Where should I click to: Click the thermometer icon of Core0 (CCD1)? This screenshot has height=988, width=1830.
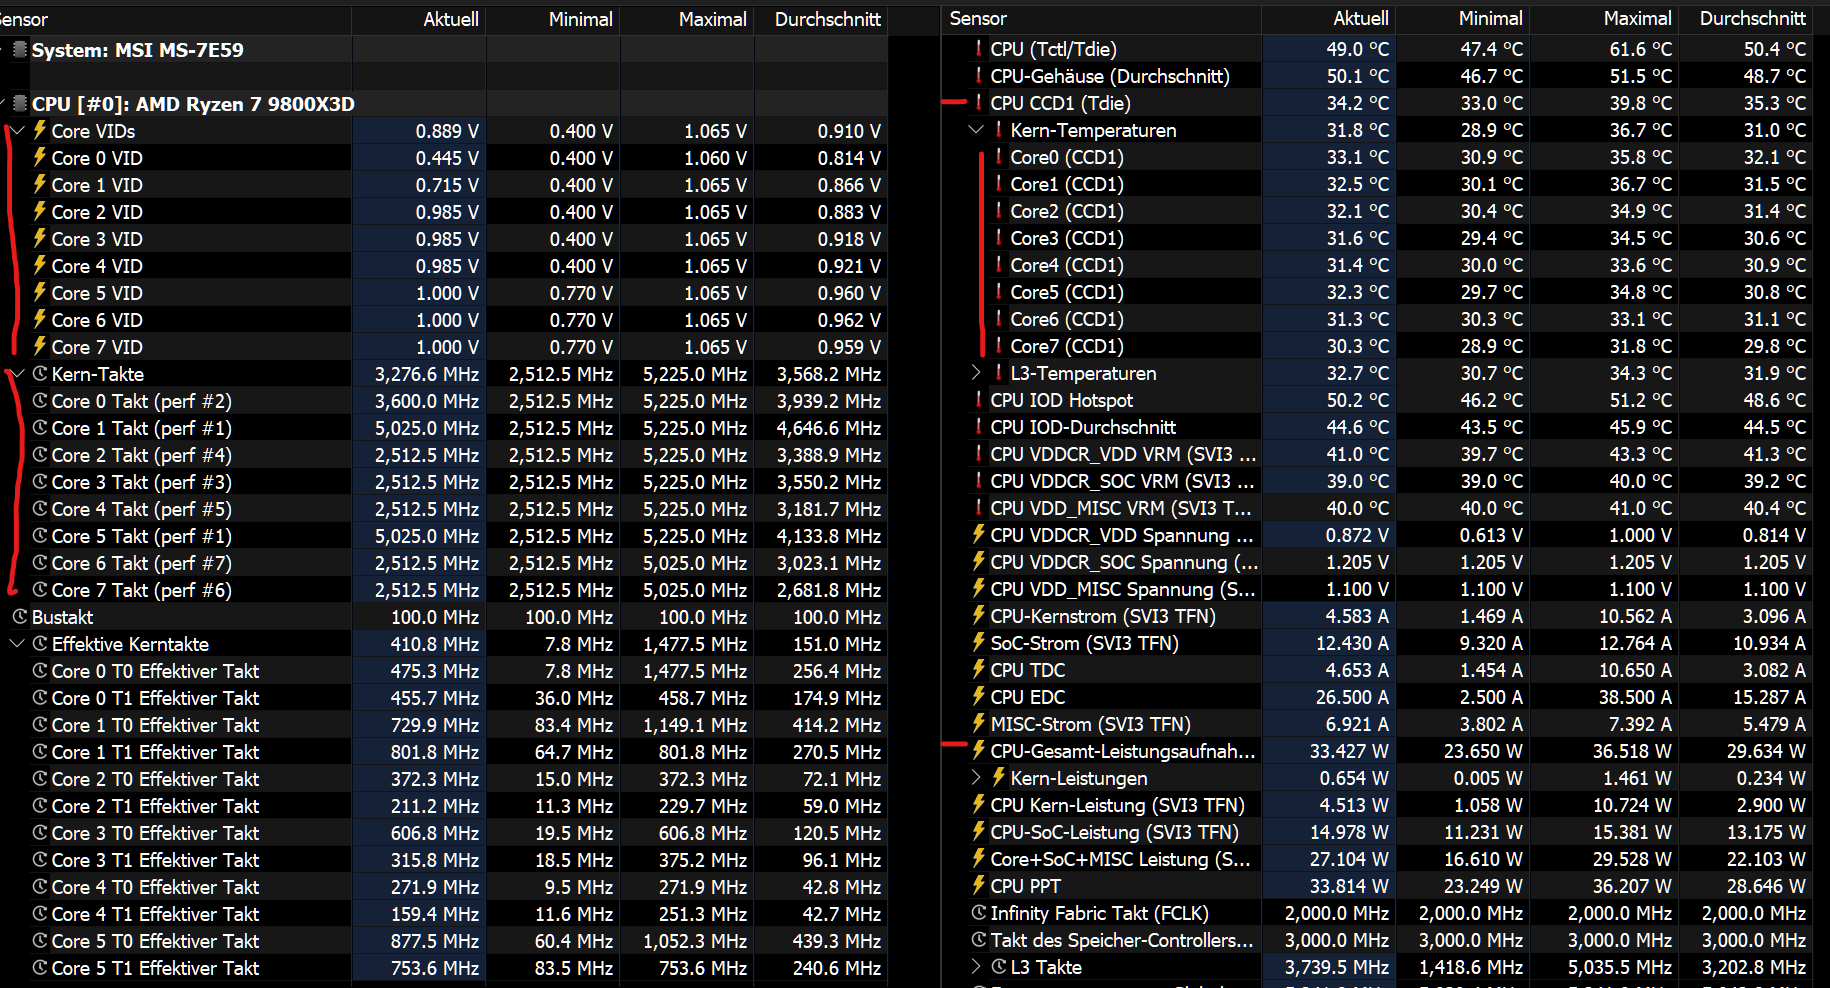point(998,157)
